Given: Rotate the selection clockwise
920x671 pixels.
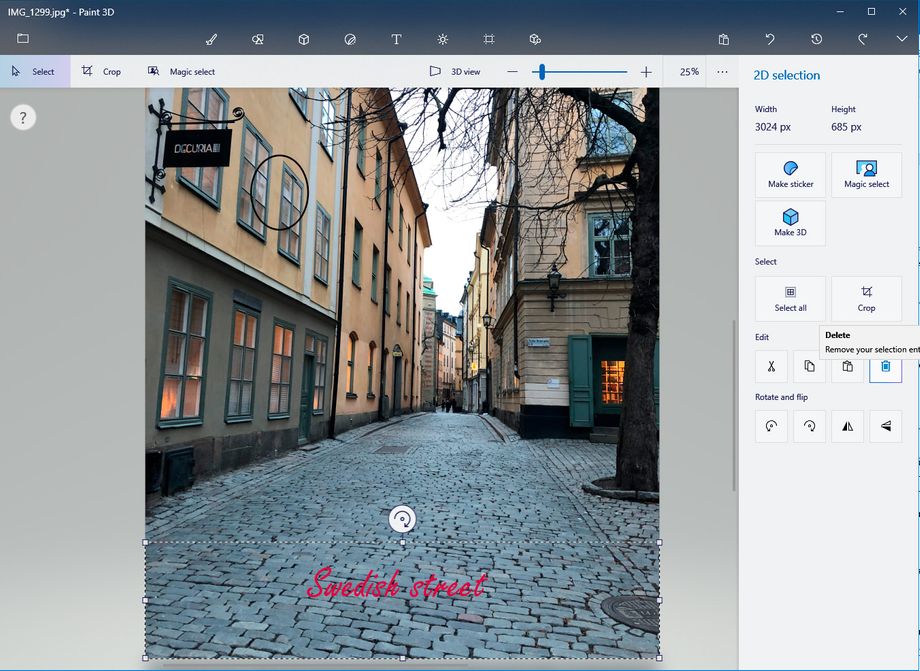Looking at the screenshot, I should (x=809, y=427).
